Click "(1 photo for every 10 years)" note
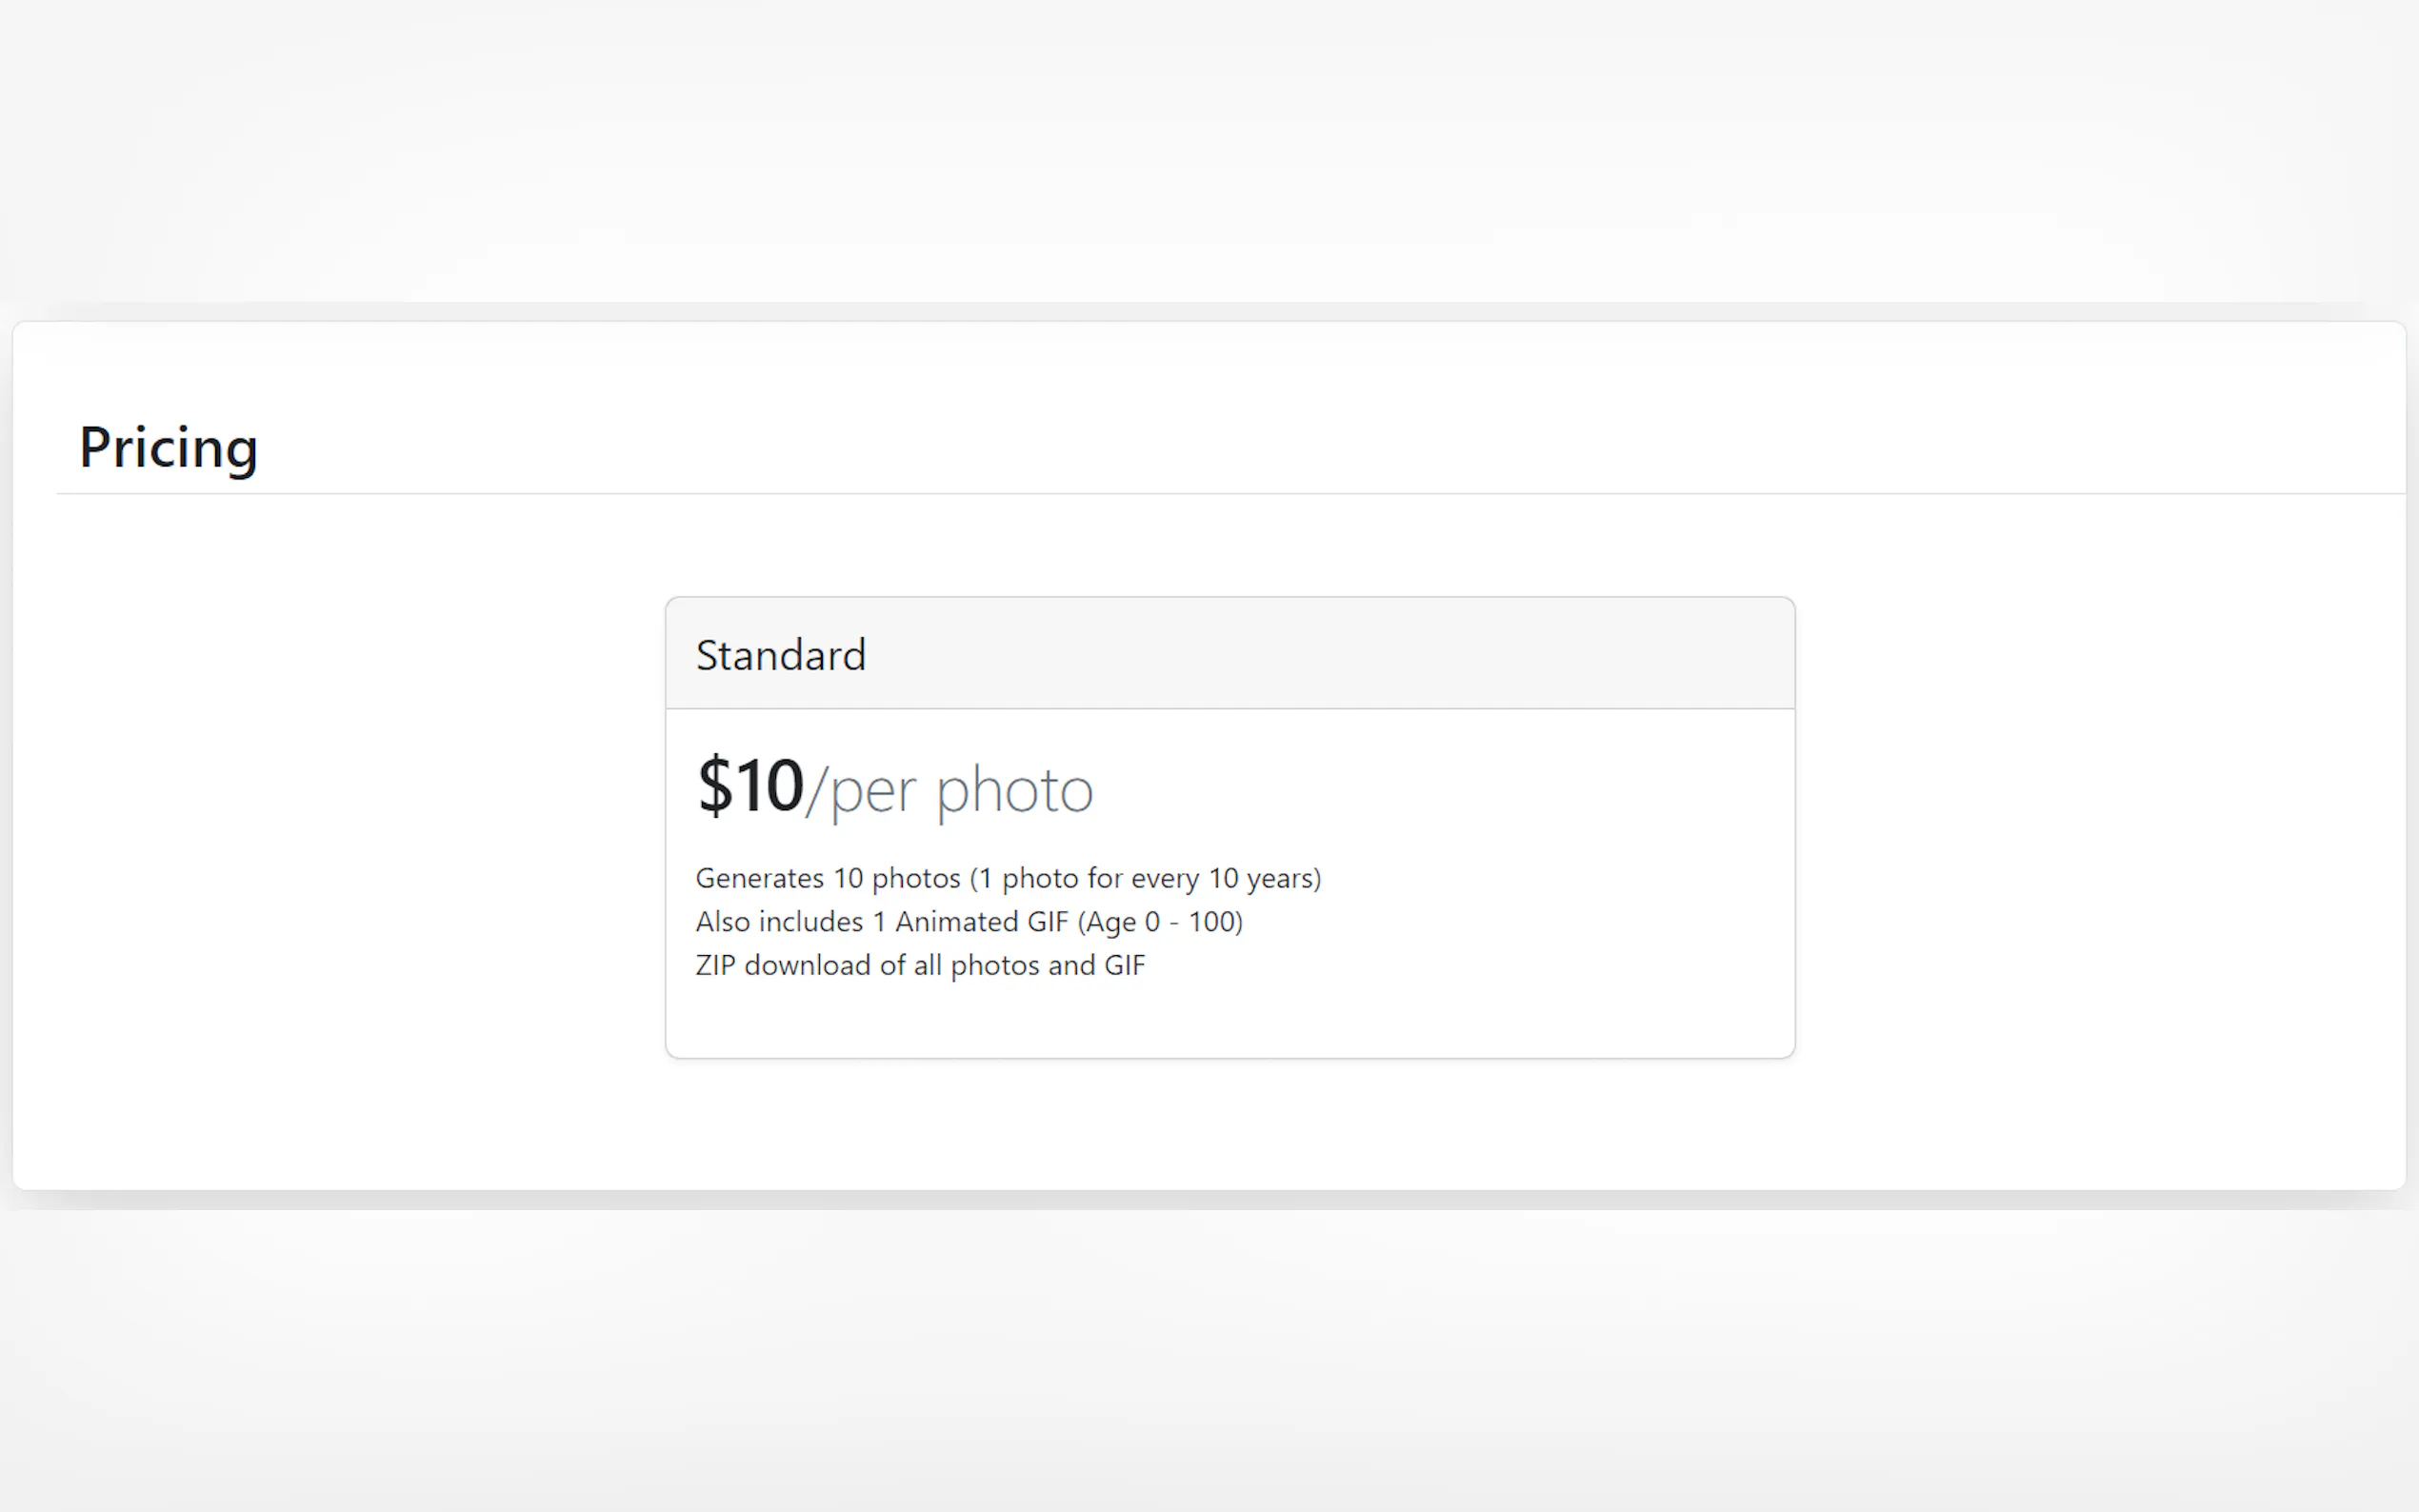 click(x=1145, y=878)
